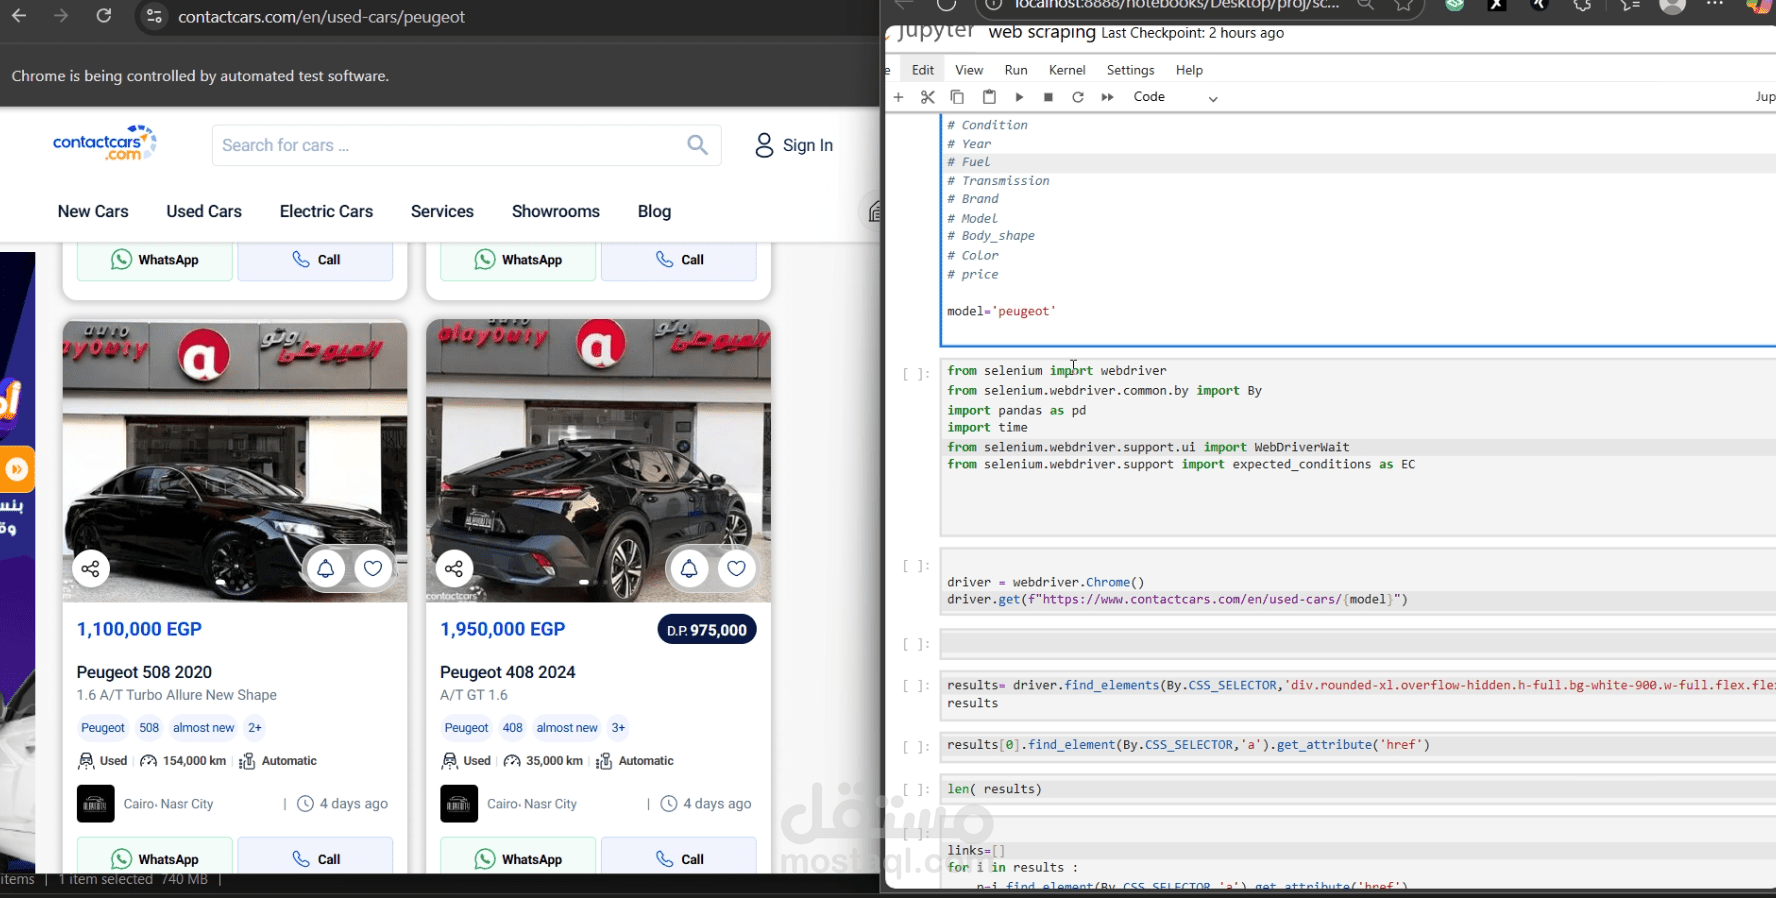Open the New Cars tab

pyautogui.click(x=93, y=211)
